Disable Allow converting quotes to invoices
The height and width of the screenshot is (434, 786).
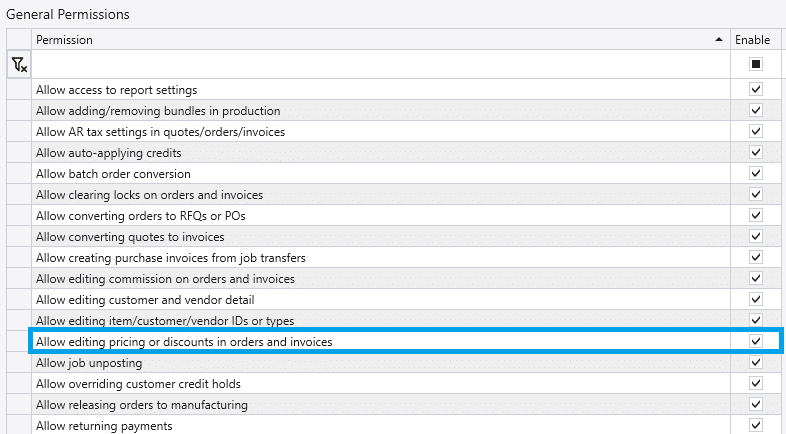755,237
